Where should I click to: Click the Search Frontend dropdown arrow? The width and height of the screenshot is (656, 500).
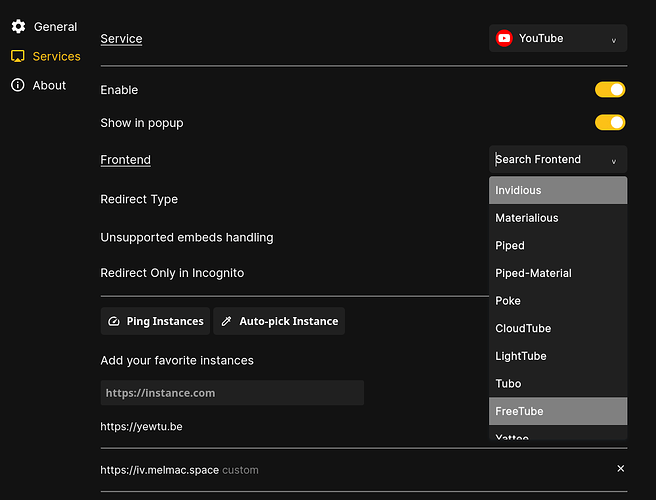pyautogui.click(x=614, y=162)
